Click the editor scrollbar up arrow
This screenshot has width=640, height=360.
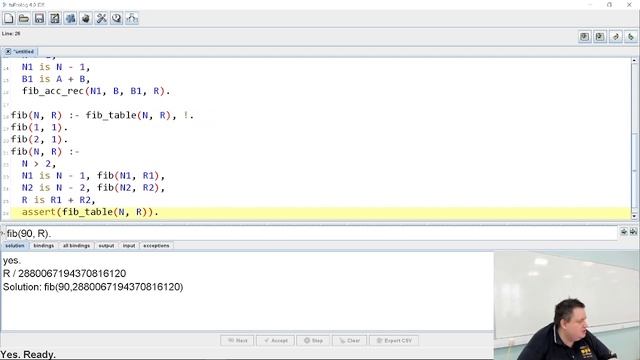point(634,60)
